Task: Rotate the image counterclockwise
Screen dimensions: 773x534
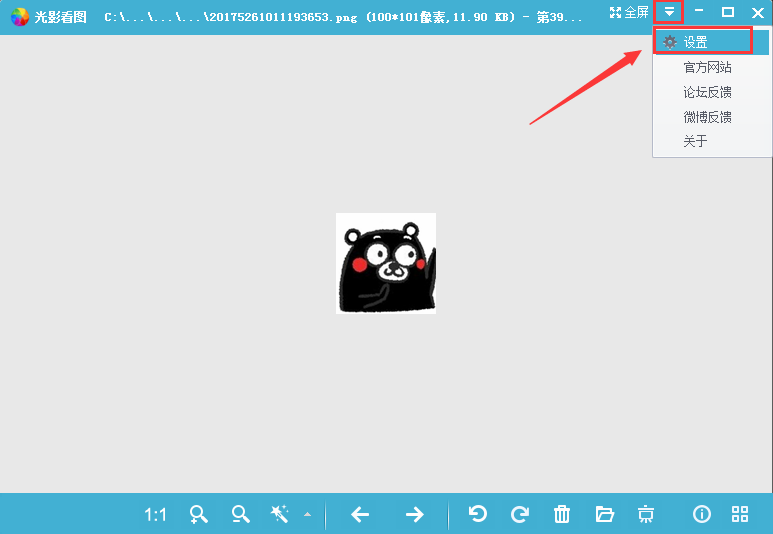Action: pyautogui.click(x=478, y=515)
